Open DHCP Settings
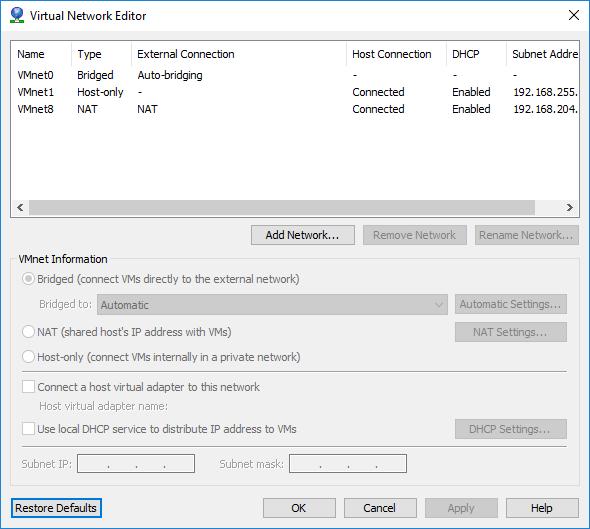 click(511, 429)
